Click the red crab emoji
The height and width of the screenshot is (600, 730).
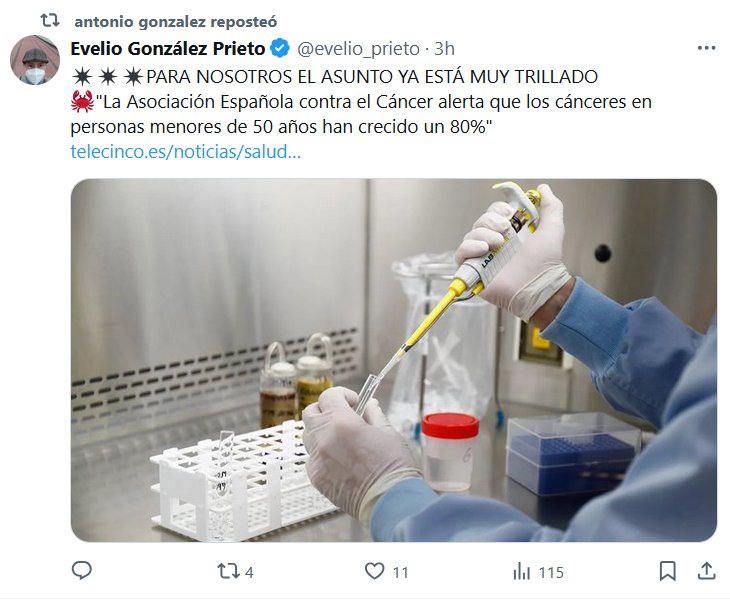(x=82, y=101)
